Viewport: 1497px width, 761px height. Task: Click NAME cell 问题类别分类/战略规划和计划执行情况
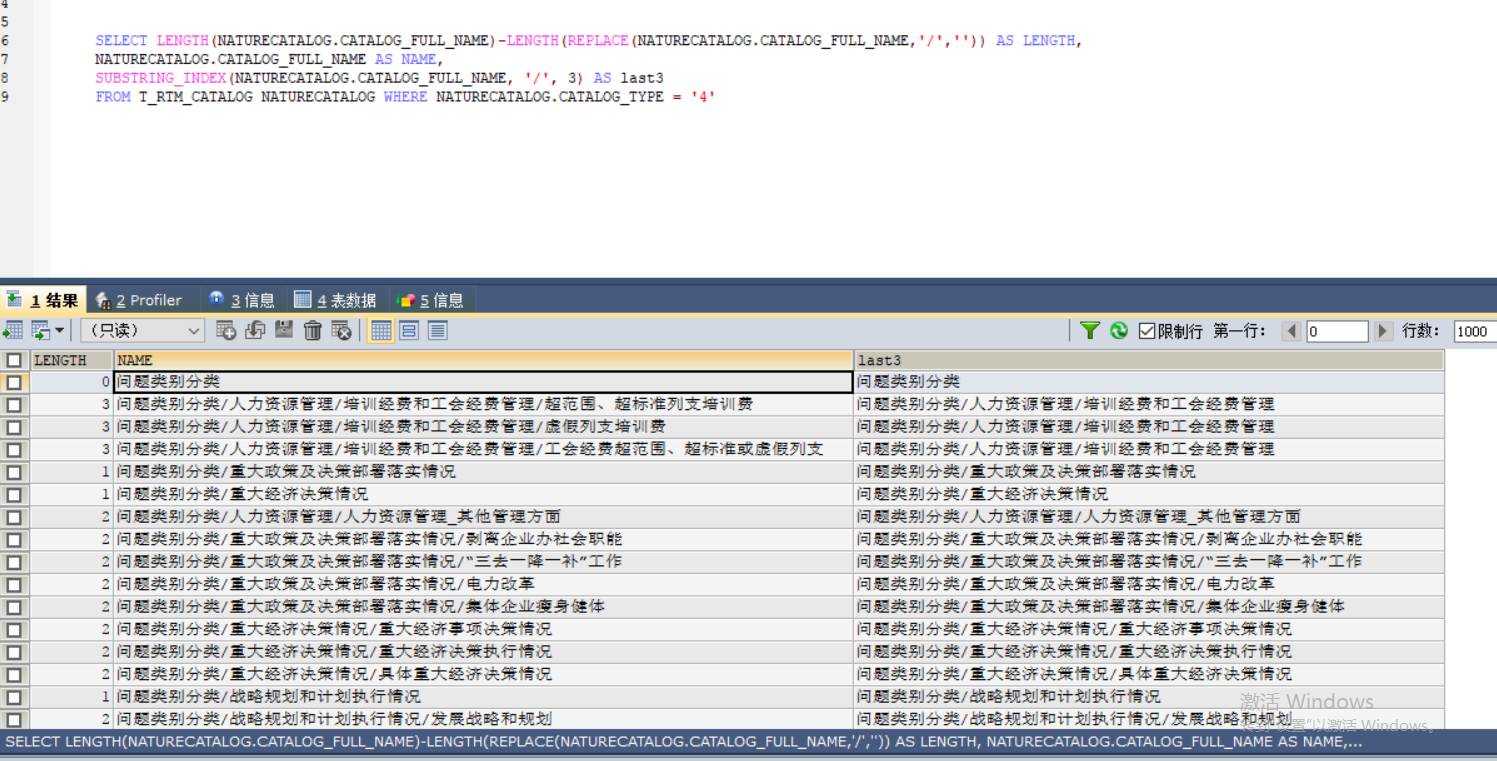pyautogui.click(x=483, y=696)
